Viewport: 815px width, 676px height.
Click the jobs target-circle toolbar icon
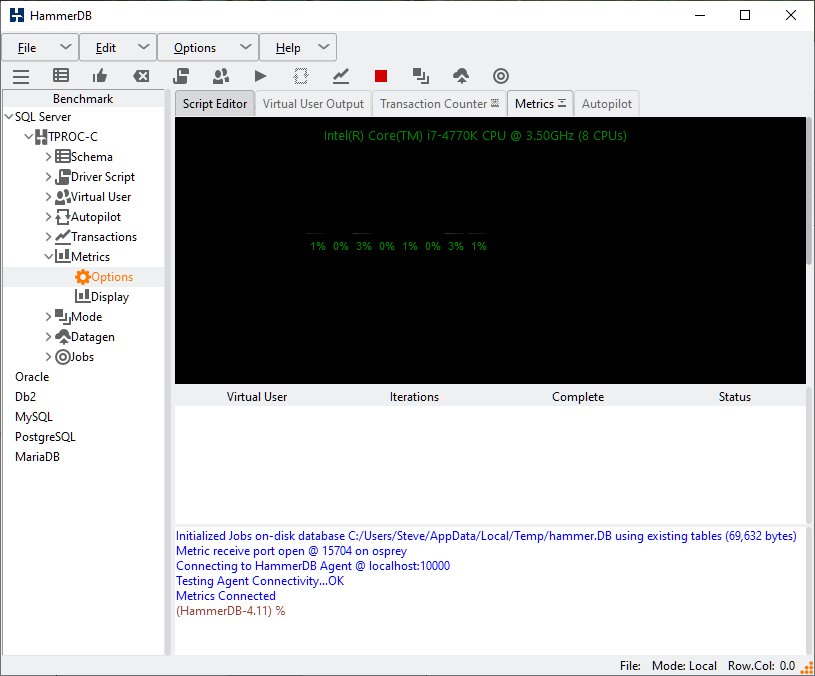(x=501, y=76)
